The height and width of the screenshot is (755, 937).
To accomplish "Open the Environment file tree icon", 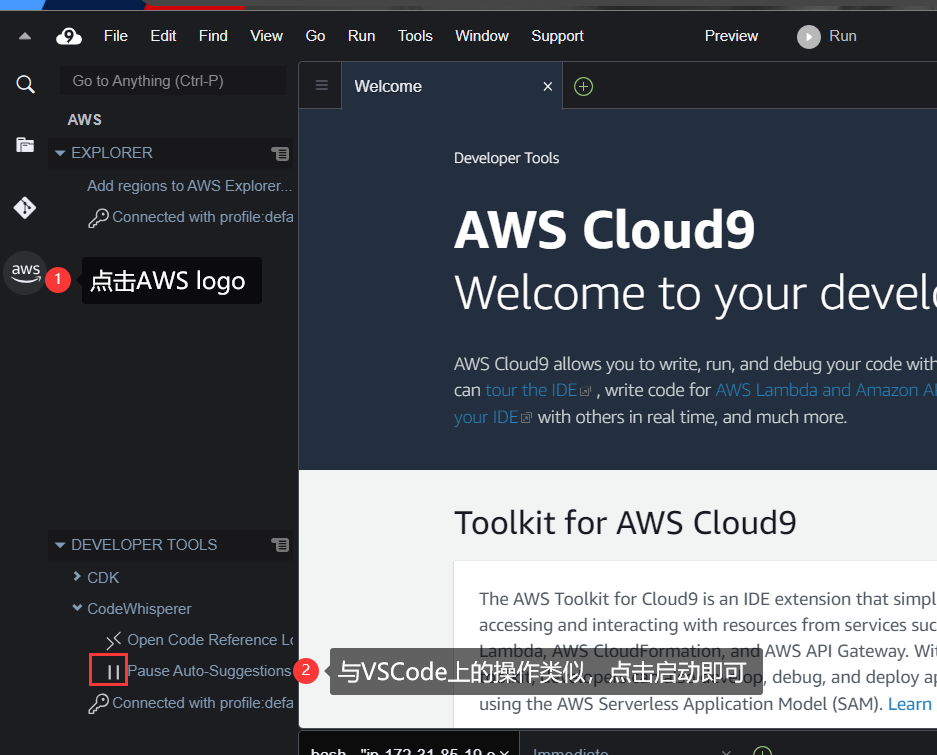I will tap(25, 145).
